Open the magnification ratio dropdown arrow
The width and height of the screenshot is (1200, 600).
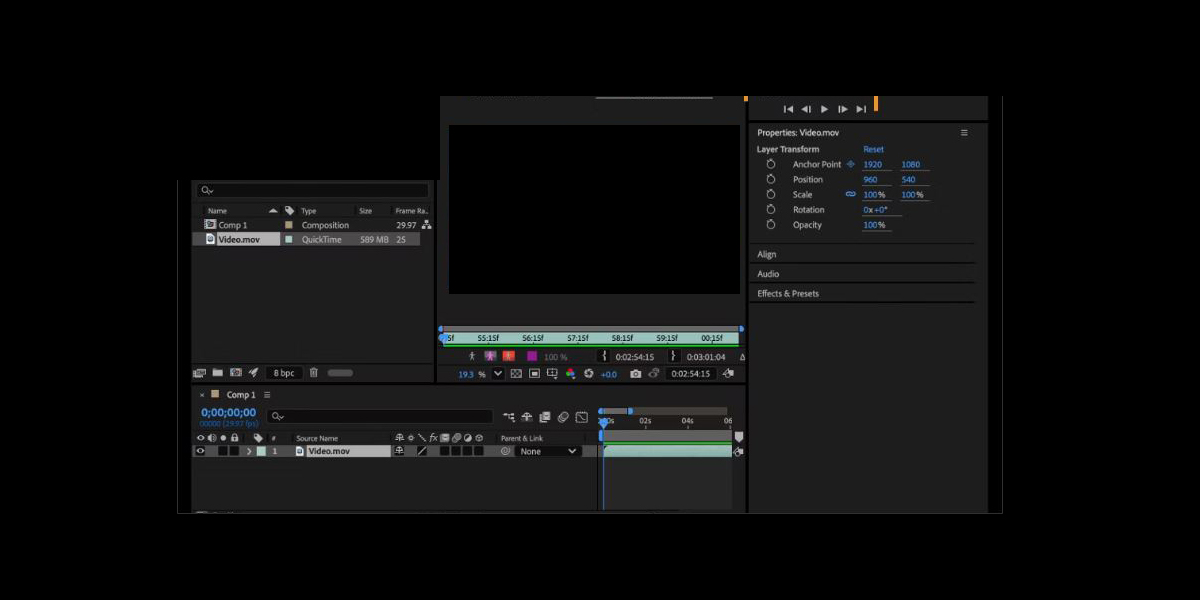(498, 374)
